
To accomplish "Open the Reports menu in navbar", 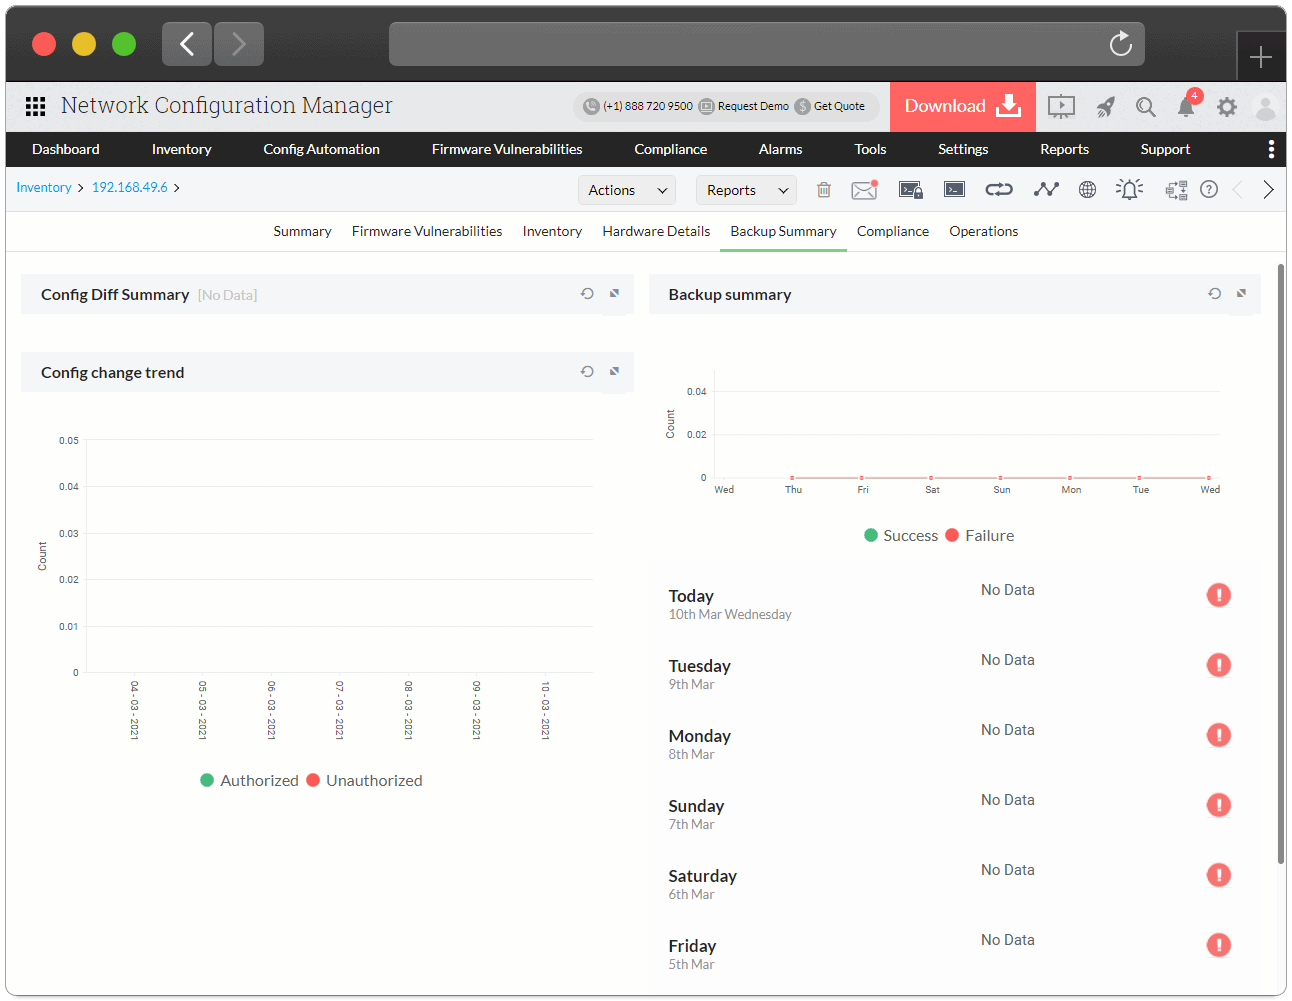I will [x=1065, y=149].
